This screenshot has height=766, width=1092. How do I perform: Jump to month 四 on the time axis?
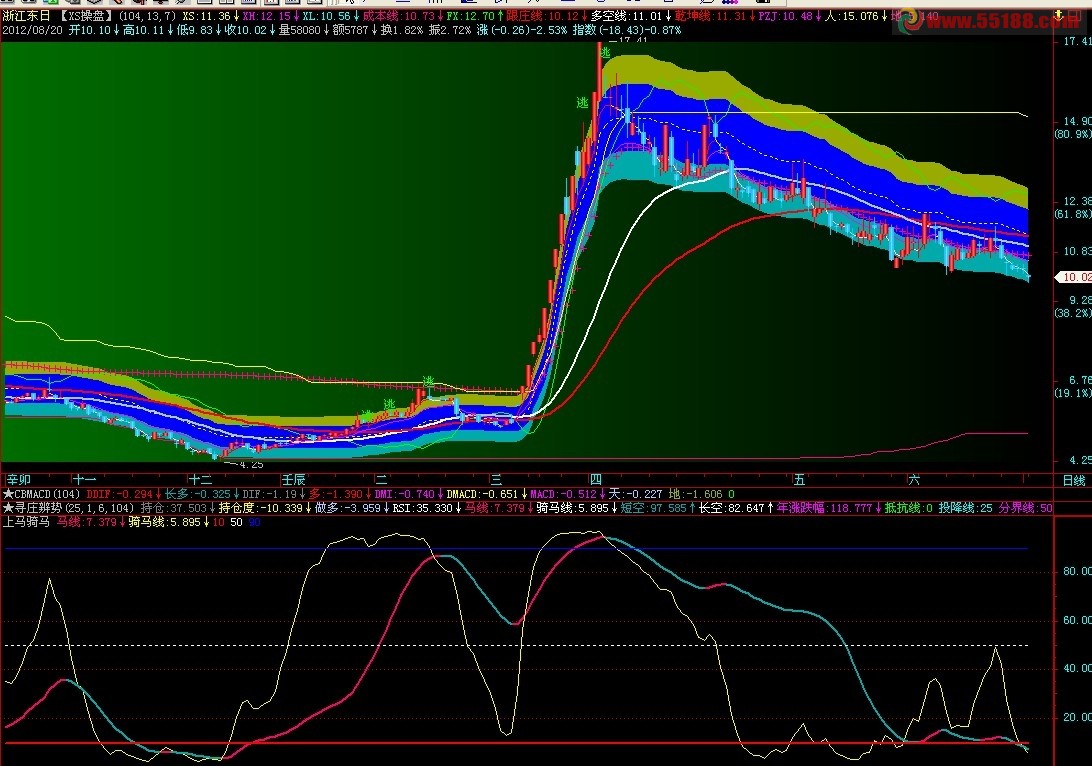[x=596, y=480]
